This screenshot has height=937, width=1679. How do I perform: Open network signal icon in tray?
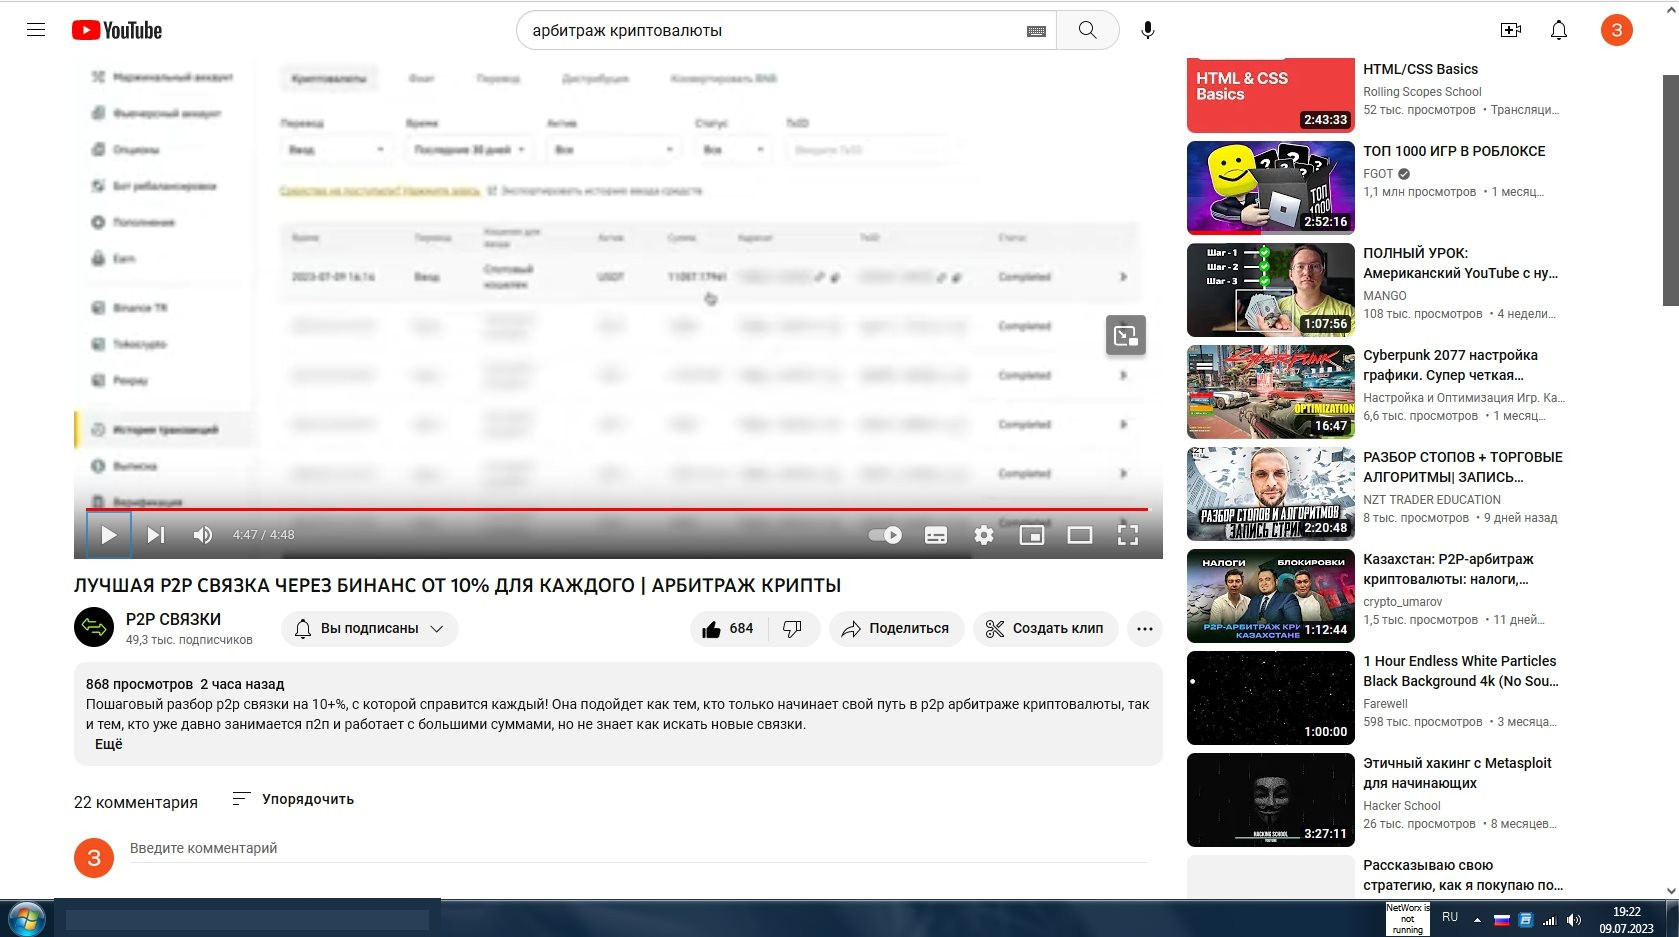click(x=1550, y=920)
